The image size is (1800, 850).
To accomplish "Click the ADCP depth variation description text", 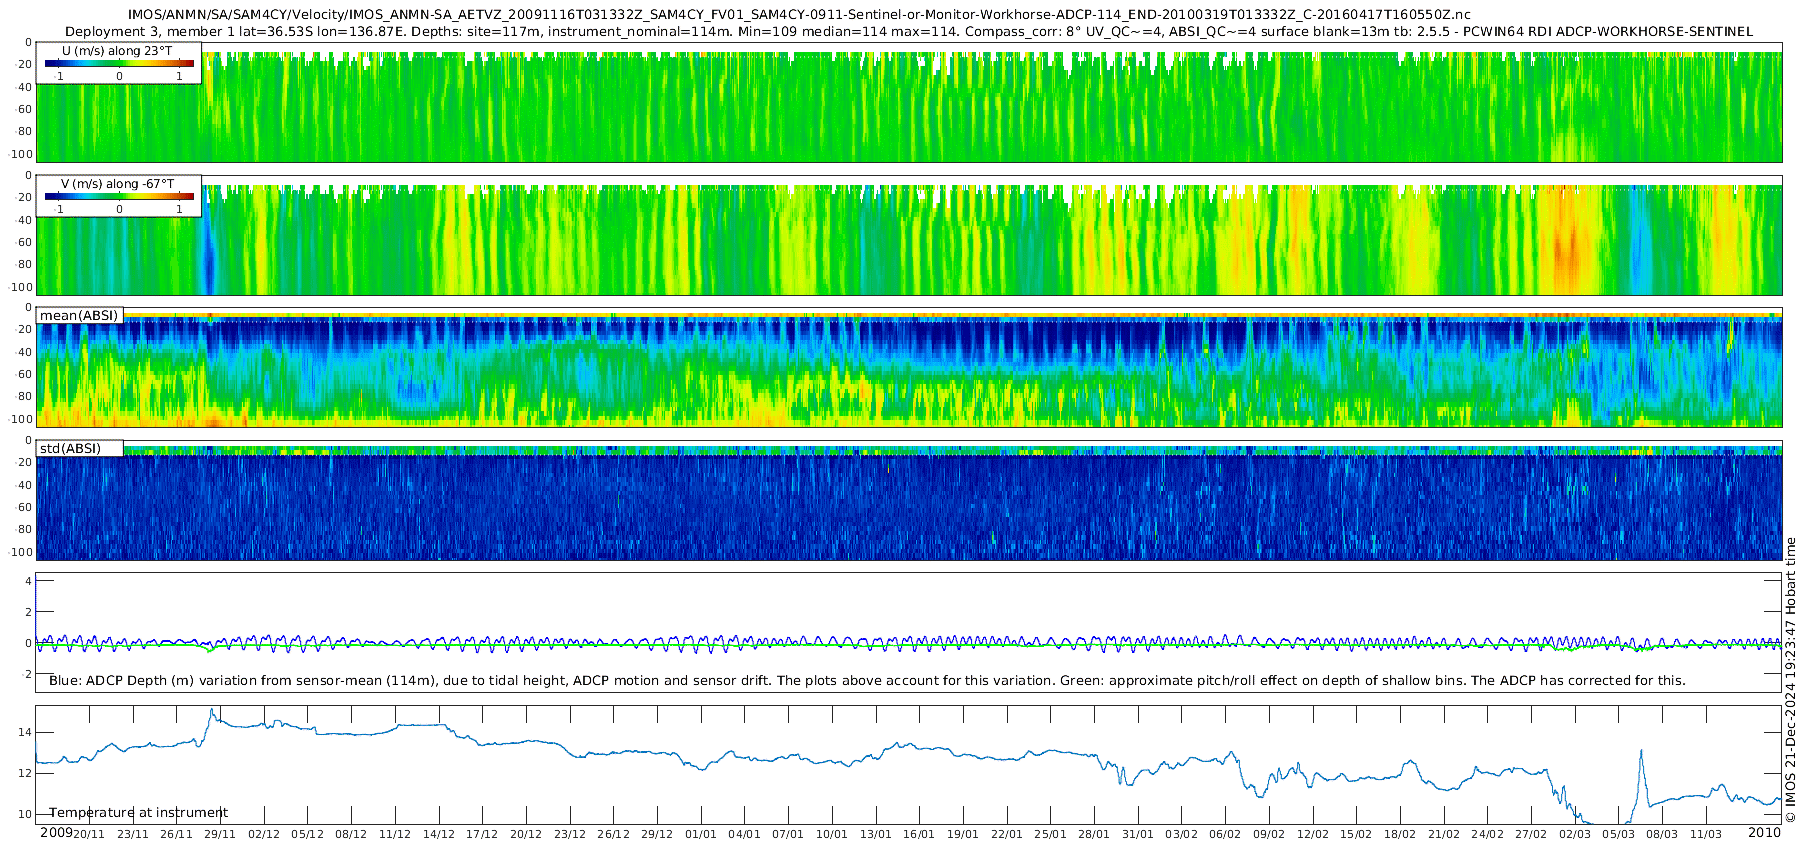I will point(866,681).
